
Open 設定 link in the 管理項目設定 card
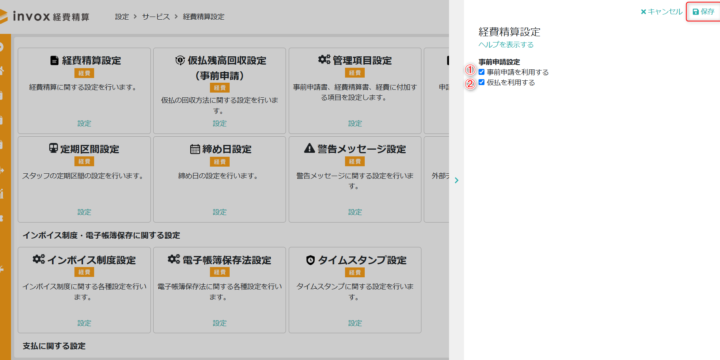(355, 124)
